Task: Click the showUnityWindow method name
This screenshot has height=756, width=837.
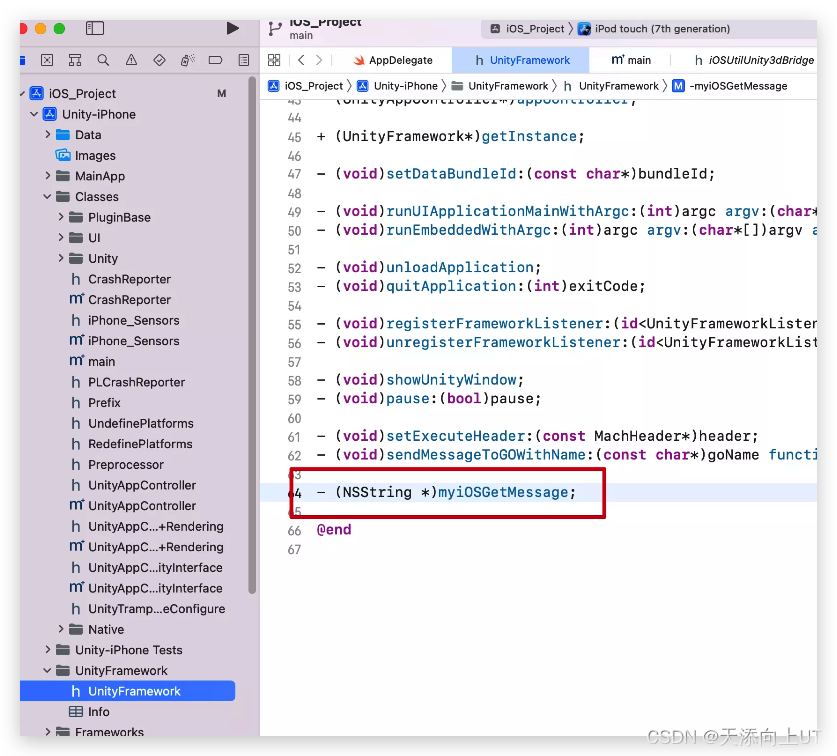Action: click(x=452, y=380)
